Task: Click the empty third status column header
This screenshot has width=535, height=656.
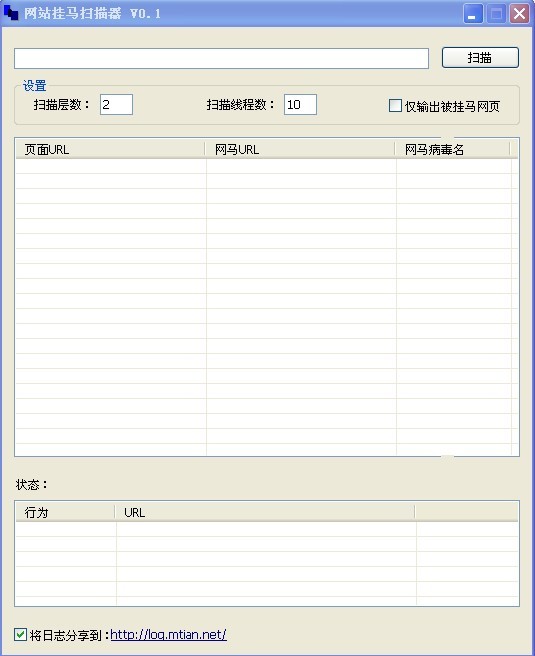Action: point(466,512)
